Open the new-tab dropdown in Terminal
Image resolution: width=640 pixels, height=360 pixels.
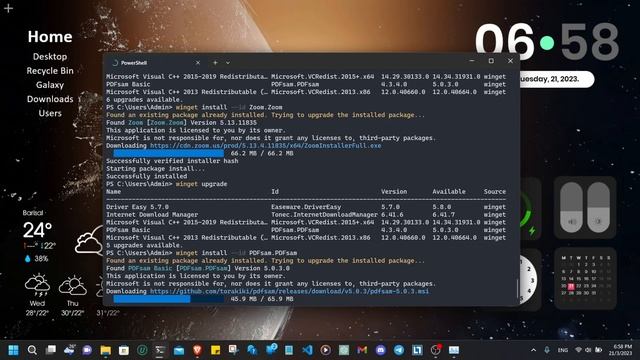[x=228, y=63]
